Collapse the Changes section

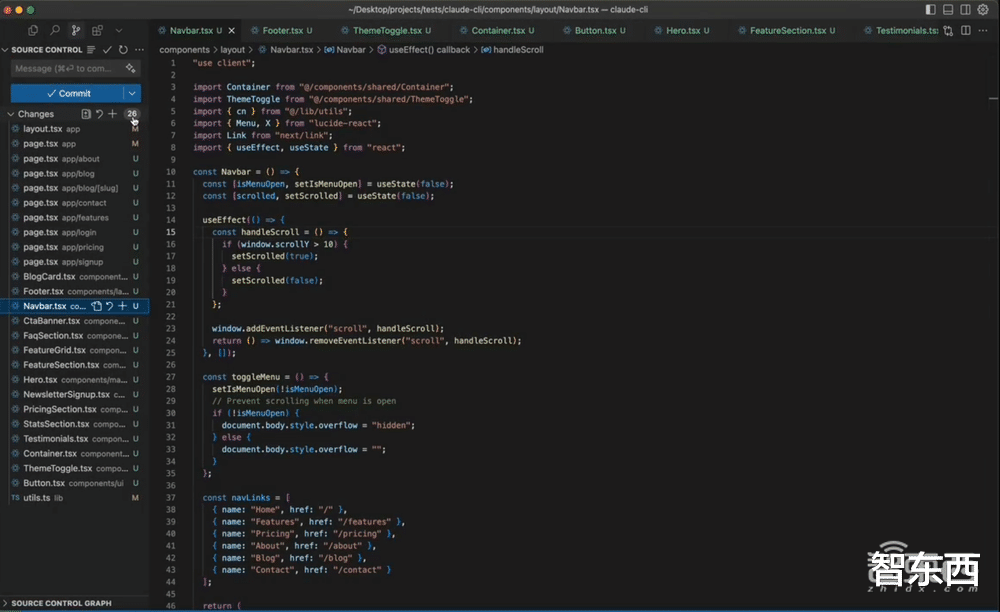(12, 114)
